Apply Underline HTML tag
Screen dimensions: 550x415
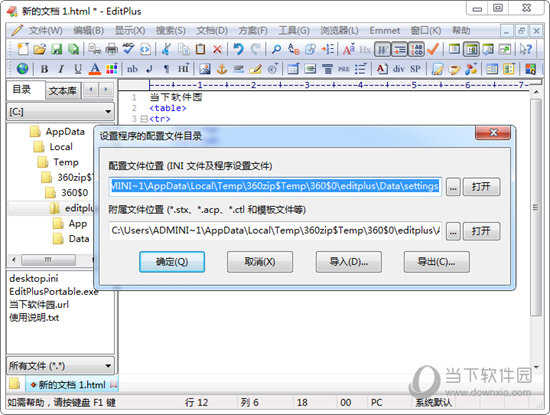[78, 69]
